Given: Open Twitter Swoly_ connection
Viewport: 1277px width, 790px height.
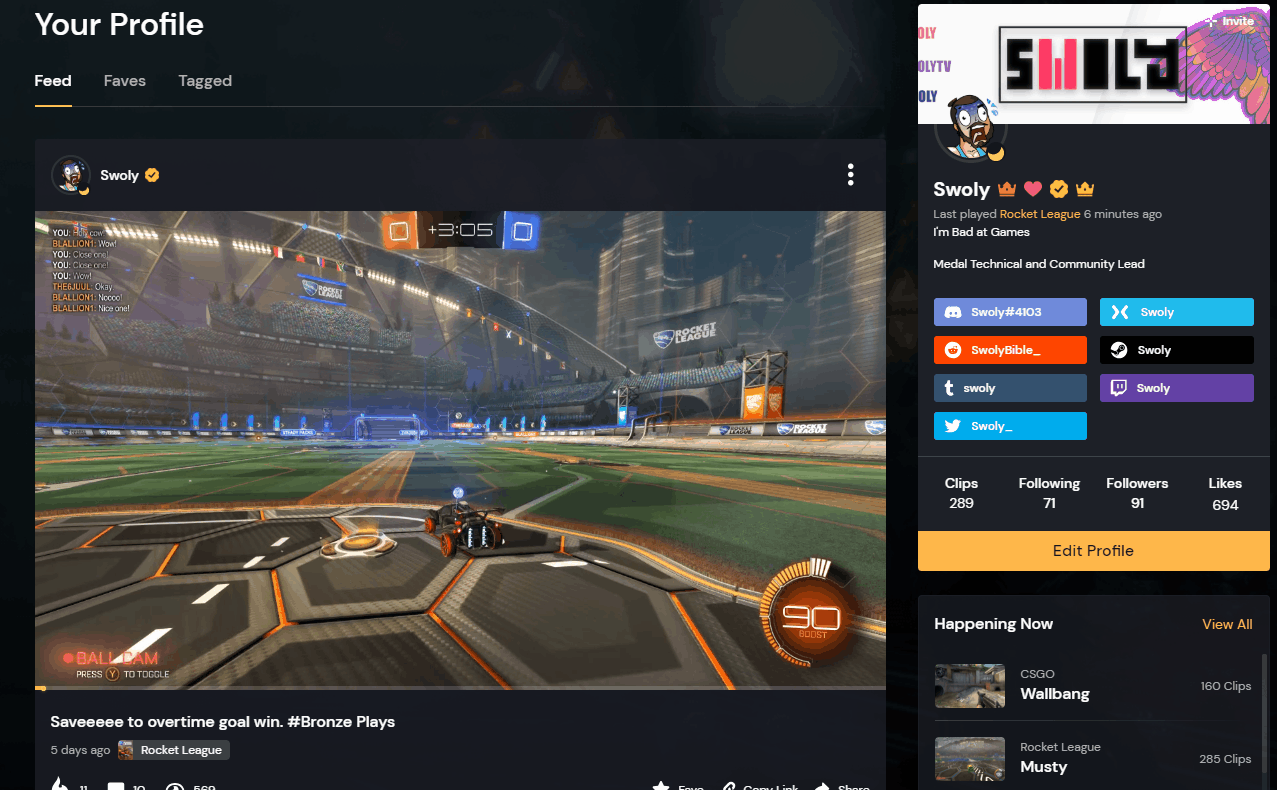Looking at the screenshot, I should tap(1010, 426).
